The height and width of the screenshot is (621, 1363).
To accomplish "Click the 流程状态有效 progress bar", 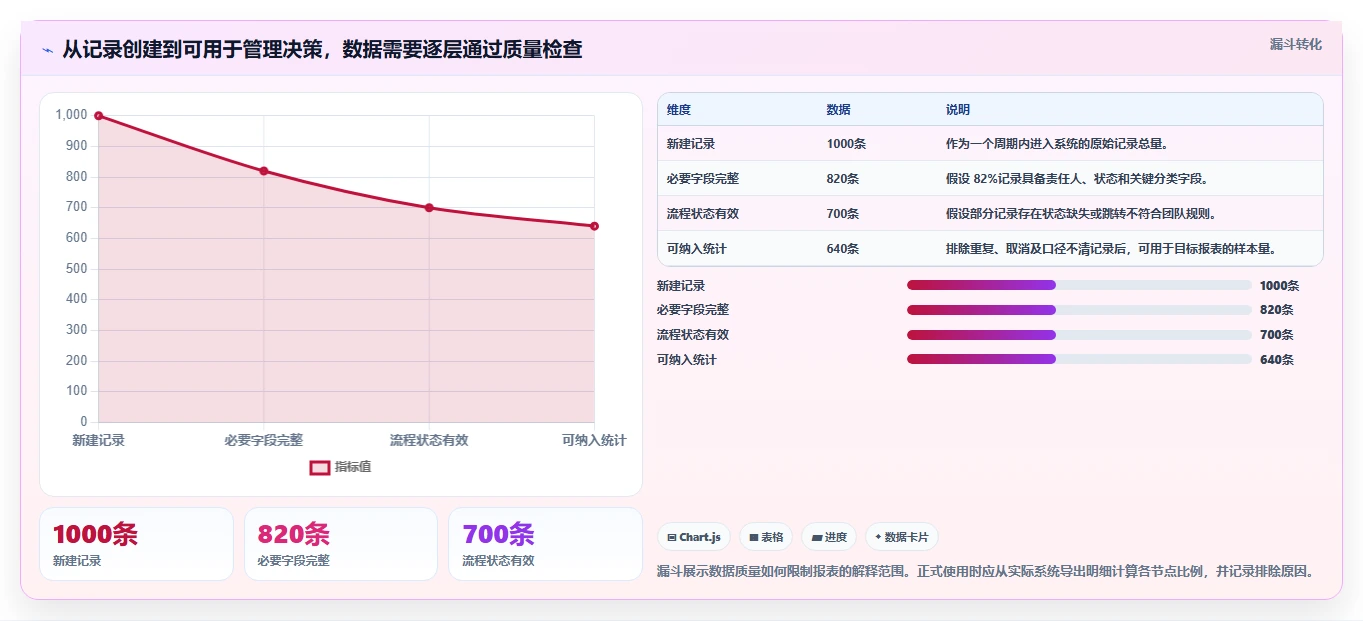I will pos(1079,335).
